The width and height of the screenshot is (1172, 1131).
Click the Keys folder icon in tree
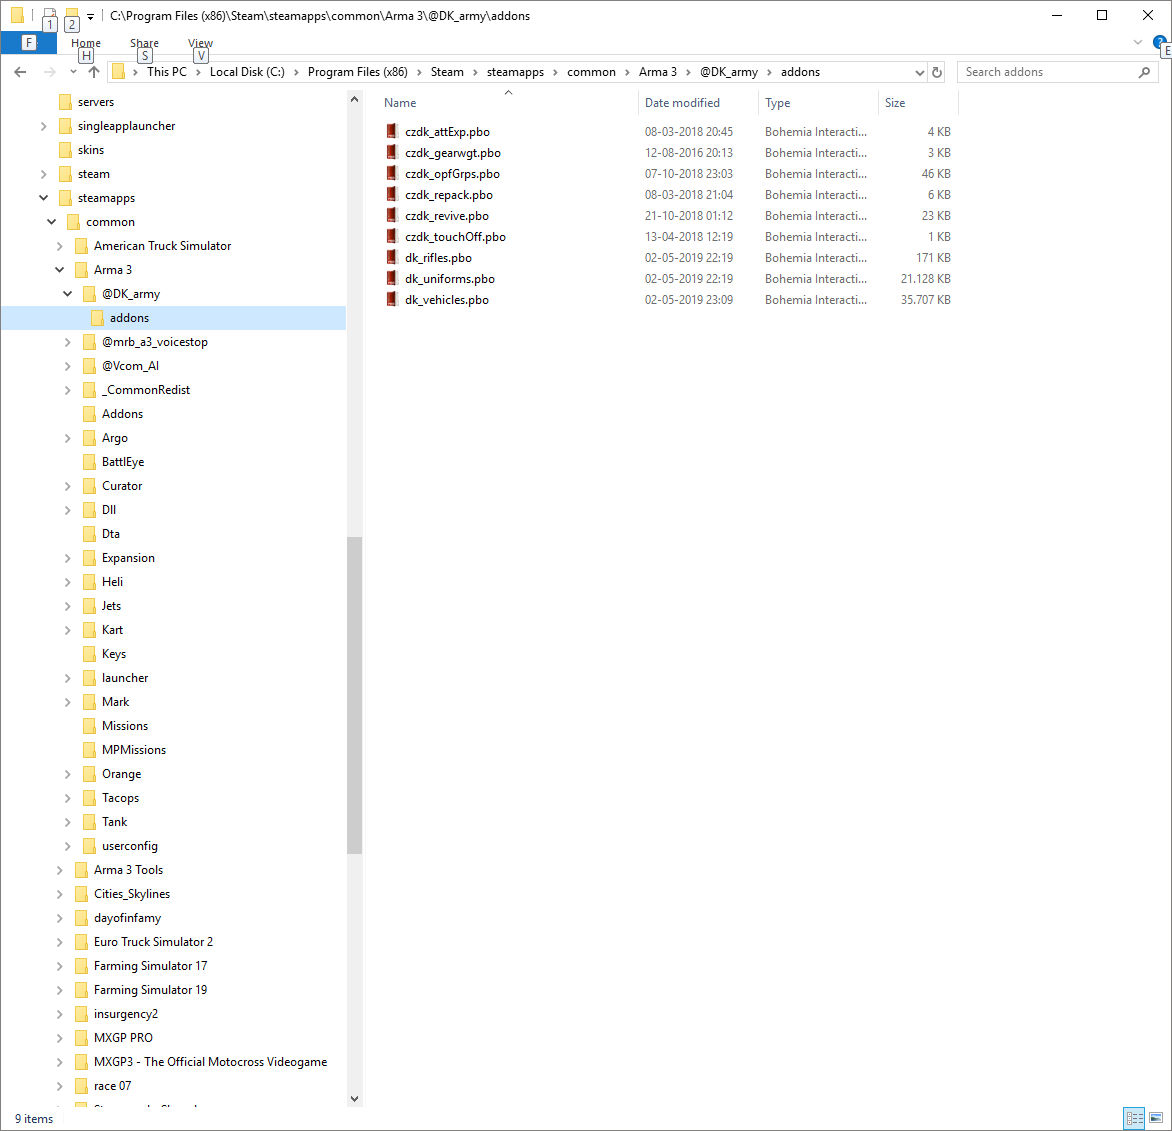pyautogui.click(x=89, y=654)
